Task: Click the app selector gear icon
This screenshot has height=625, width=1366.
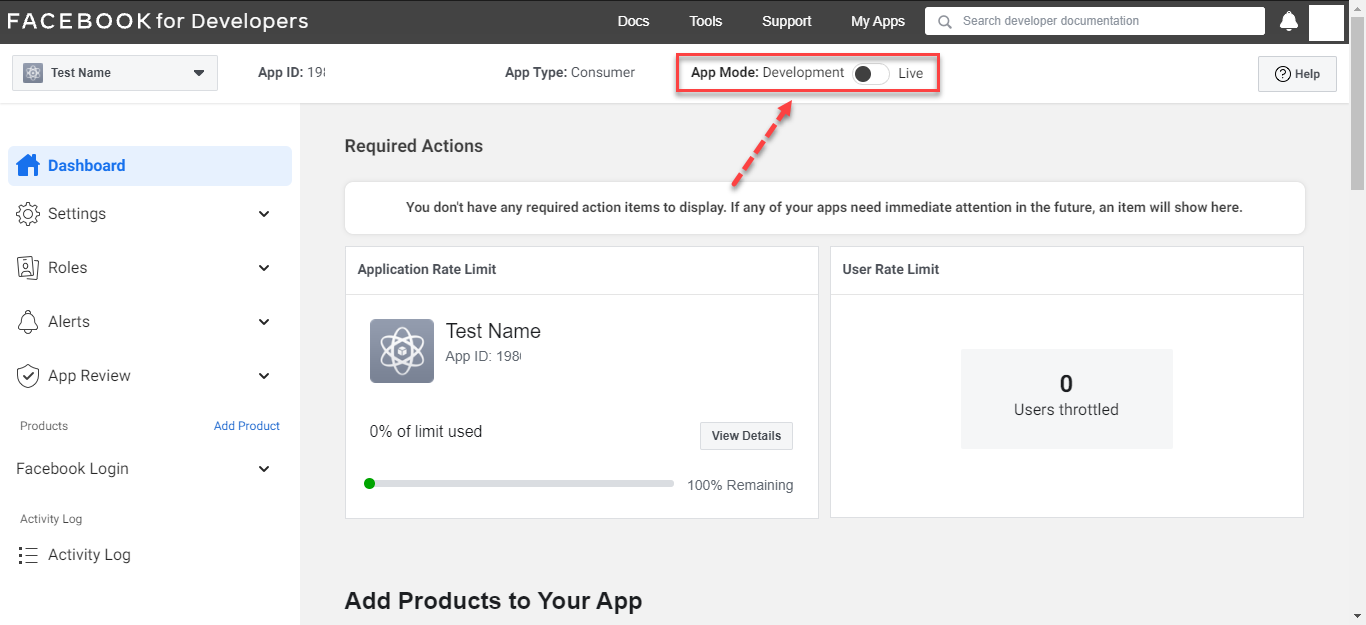Action: coord(33,73)
